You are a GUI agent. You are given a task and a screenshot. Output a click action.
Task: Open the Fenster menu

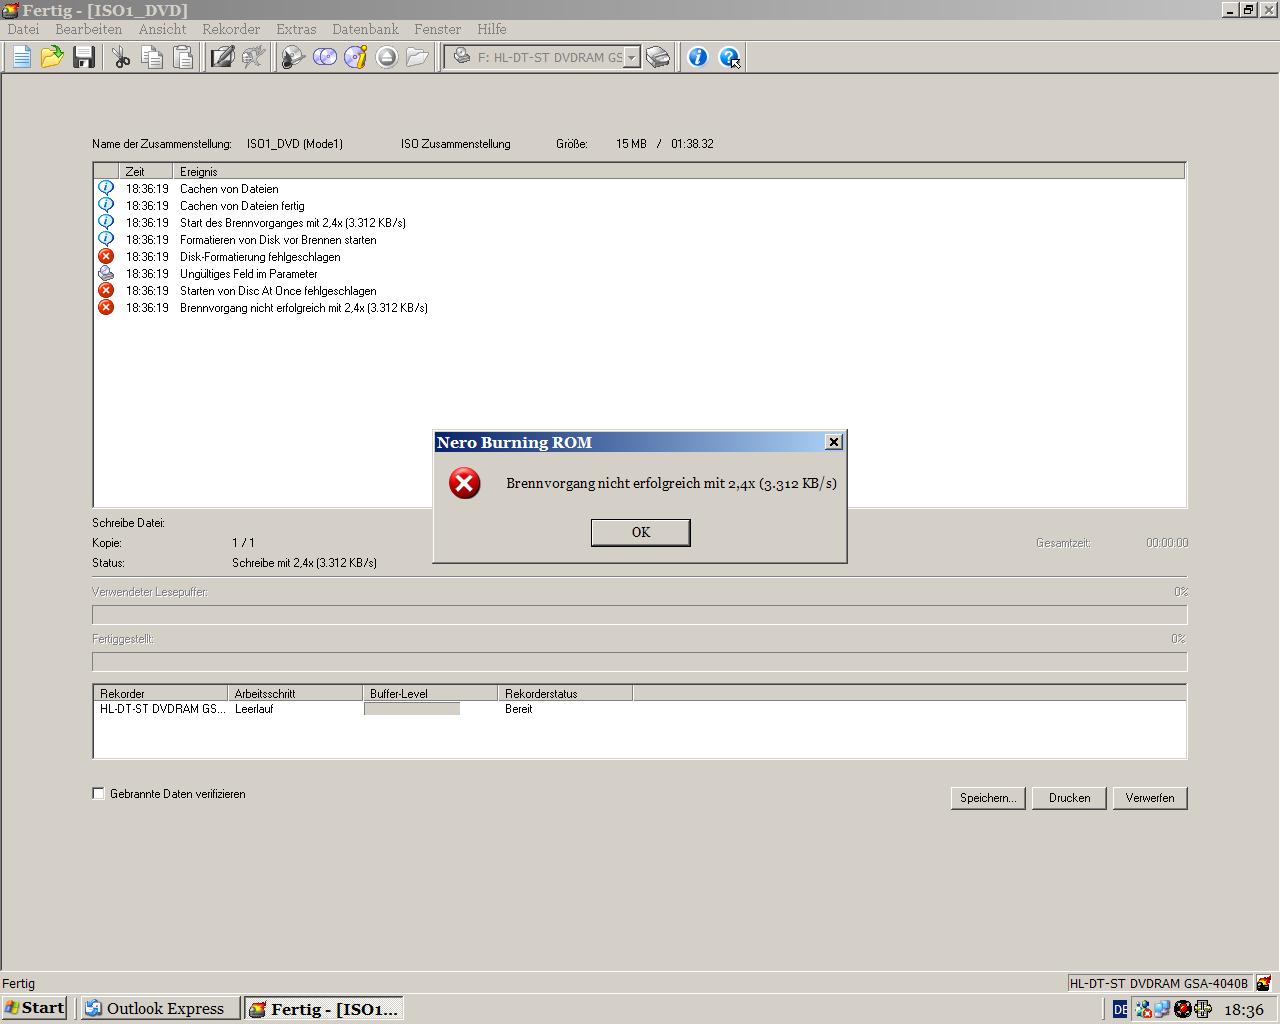(x=437, y=29)
